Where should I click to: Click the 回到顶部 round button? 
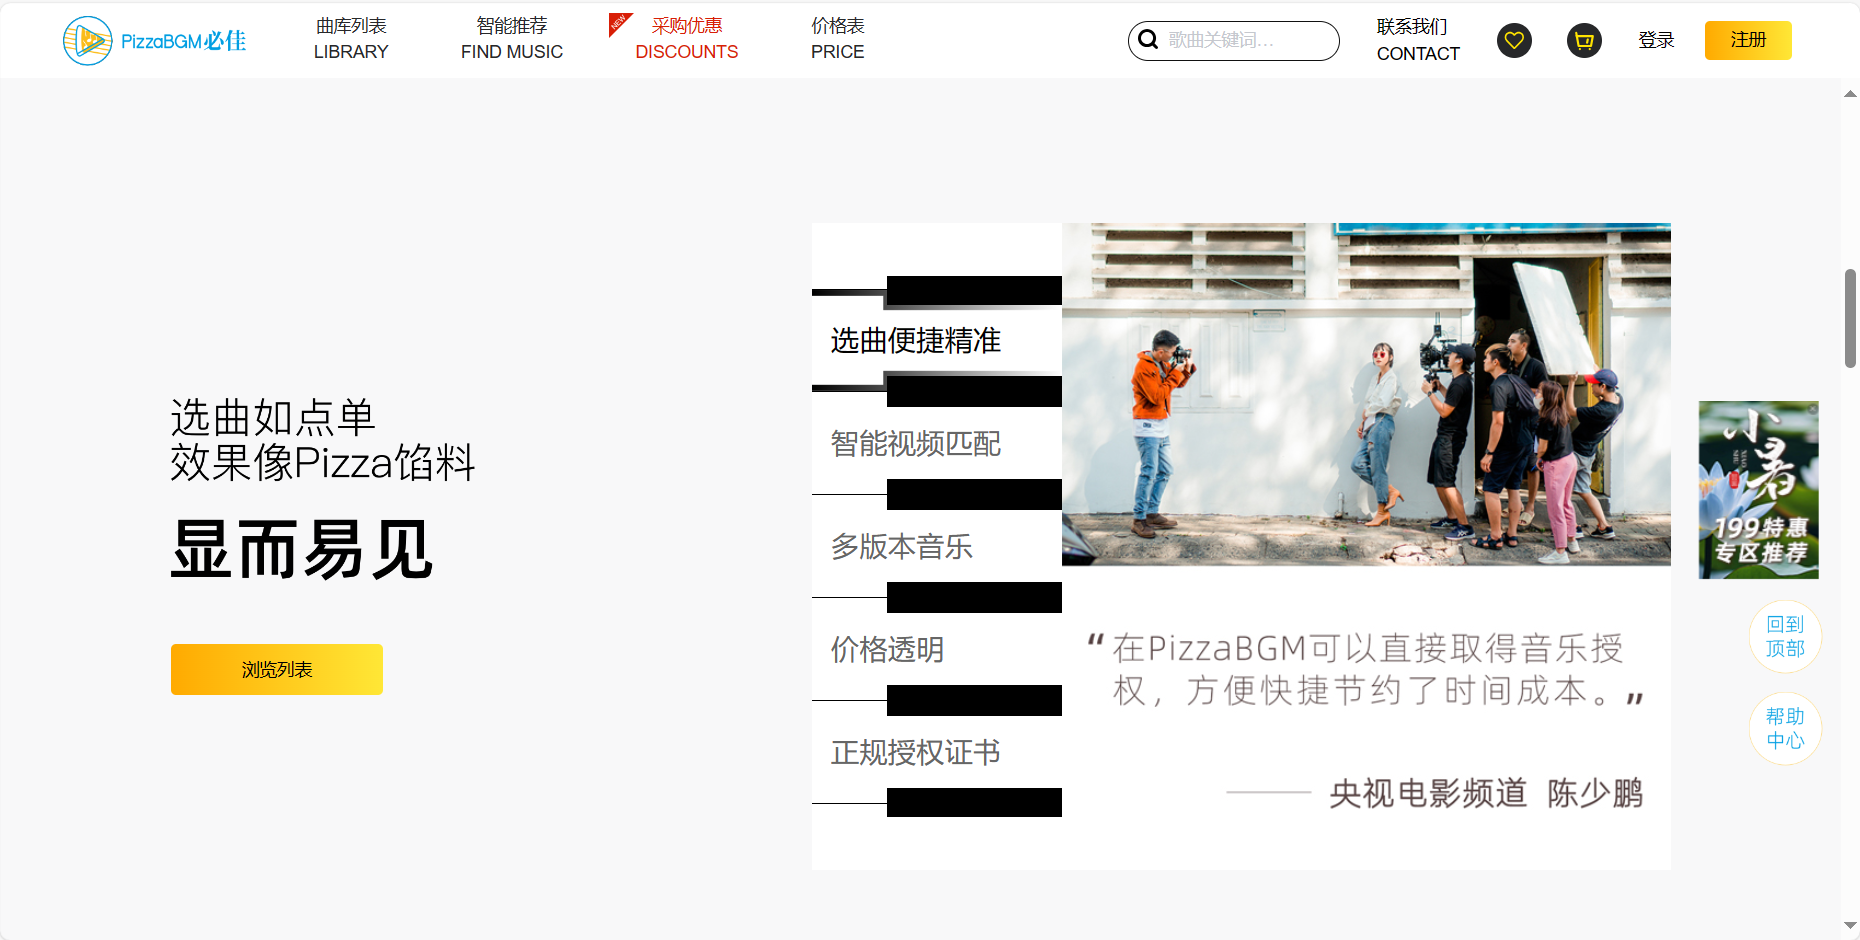point(1785,636)
